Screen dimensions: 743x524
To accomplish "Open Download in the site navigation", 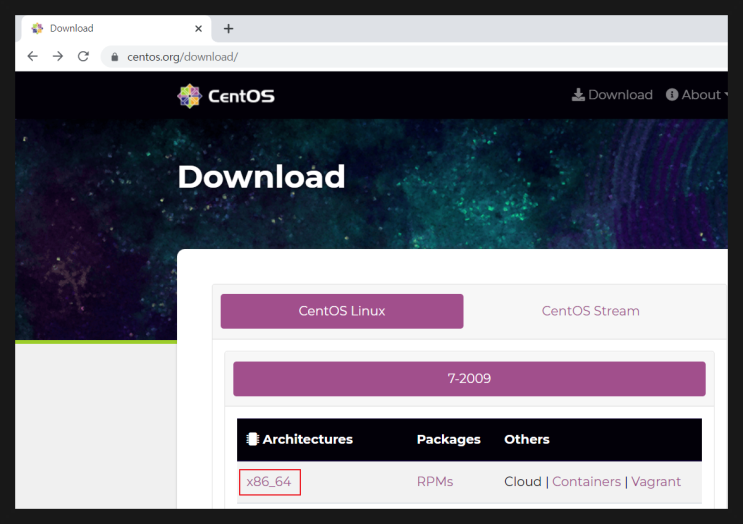I will [612, 95].
